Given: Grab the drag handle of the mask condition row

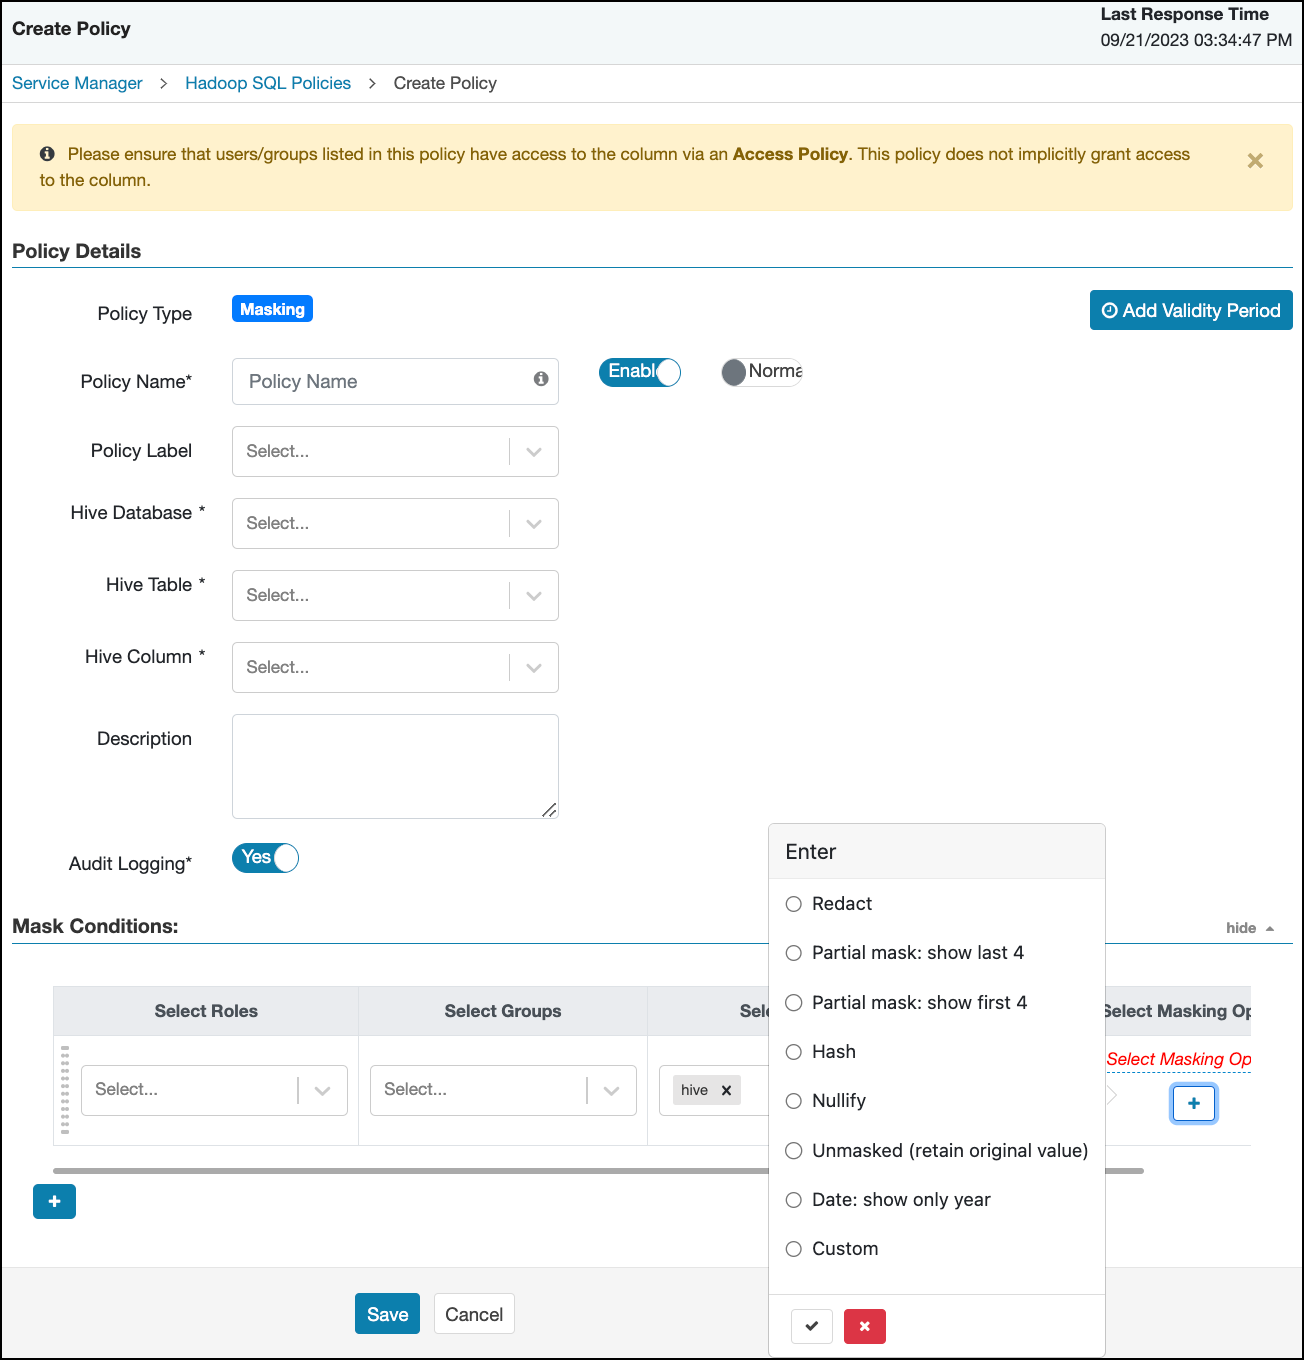Looking at the screenshot, I should (x=65, y=1090).
